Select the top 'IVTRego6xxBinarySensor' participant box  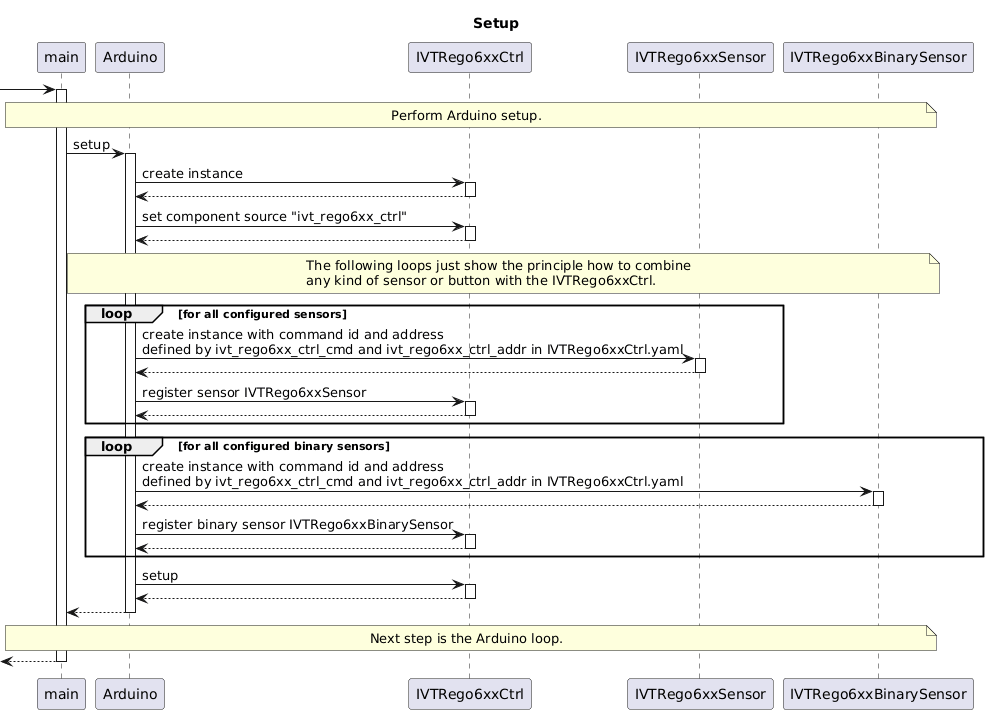878,57
